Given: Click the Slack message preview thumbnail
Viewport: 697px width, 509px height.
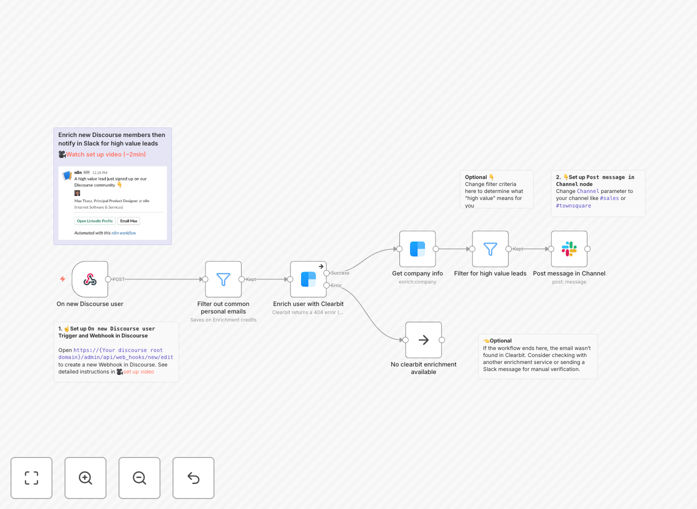Looking at the screenshot, I should (x=112, y=203).
